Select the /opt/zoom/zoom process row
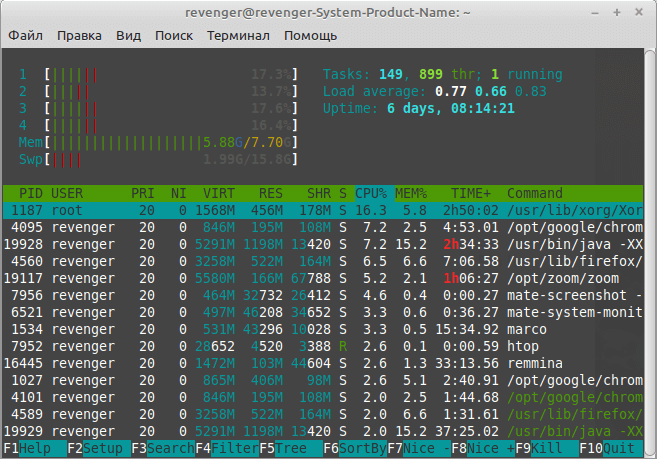 point(323,278)
